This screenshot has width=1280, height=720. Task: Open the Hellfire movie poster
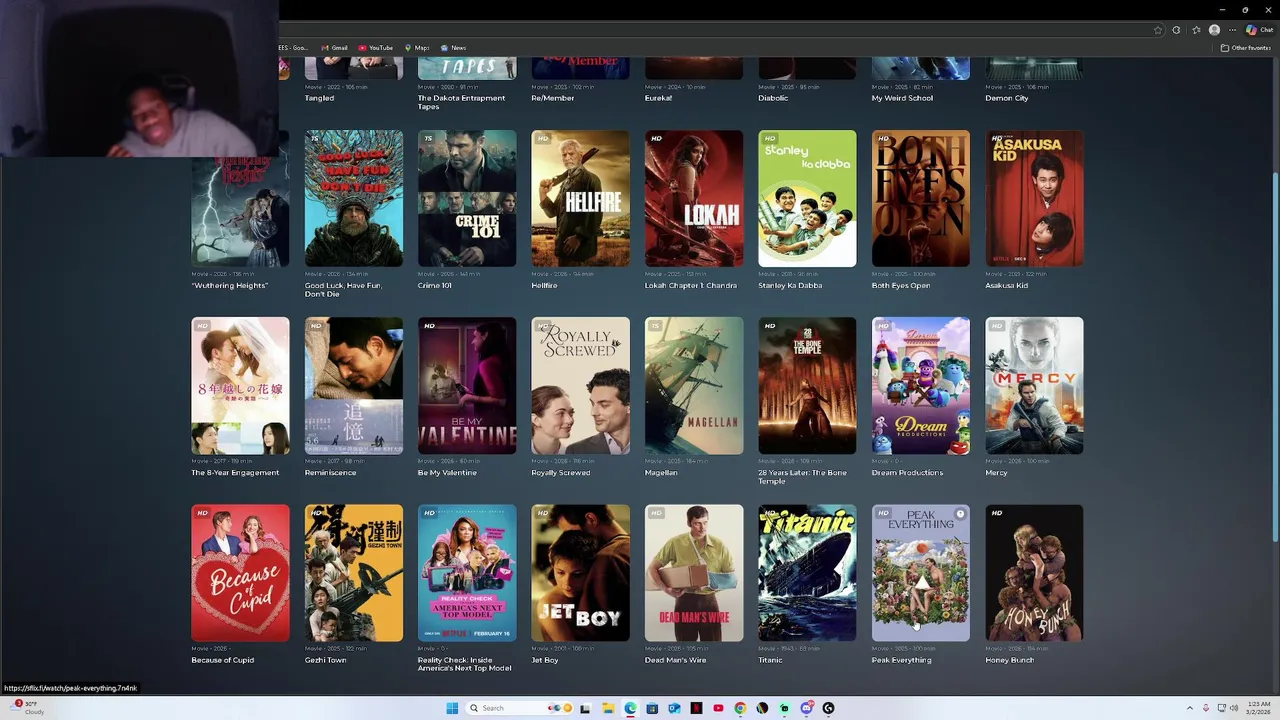click(x=580, y=198)
